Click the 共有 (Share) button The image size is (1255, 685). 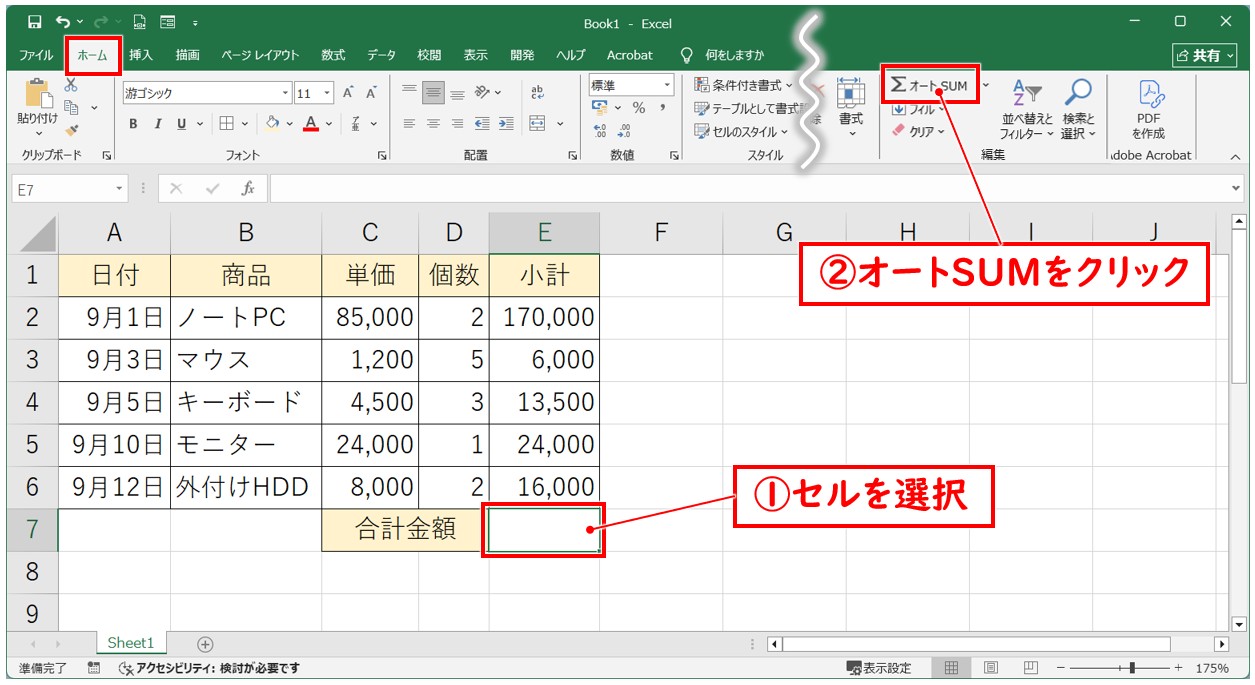[1204, 55]
